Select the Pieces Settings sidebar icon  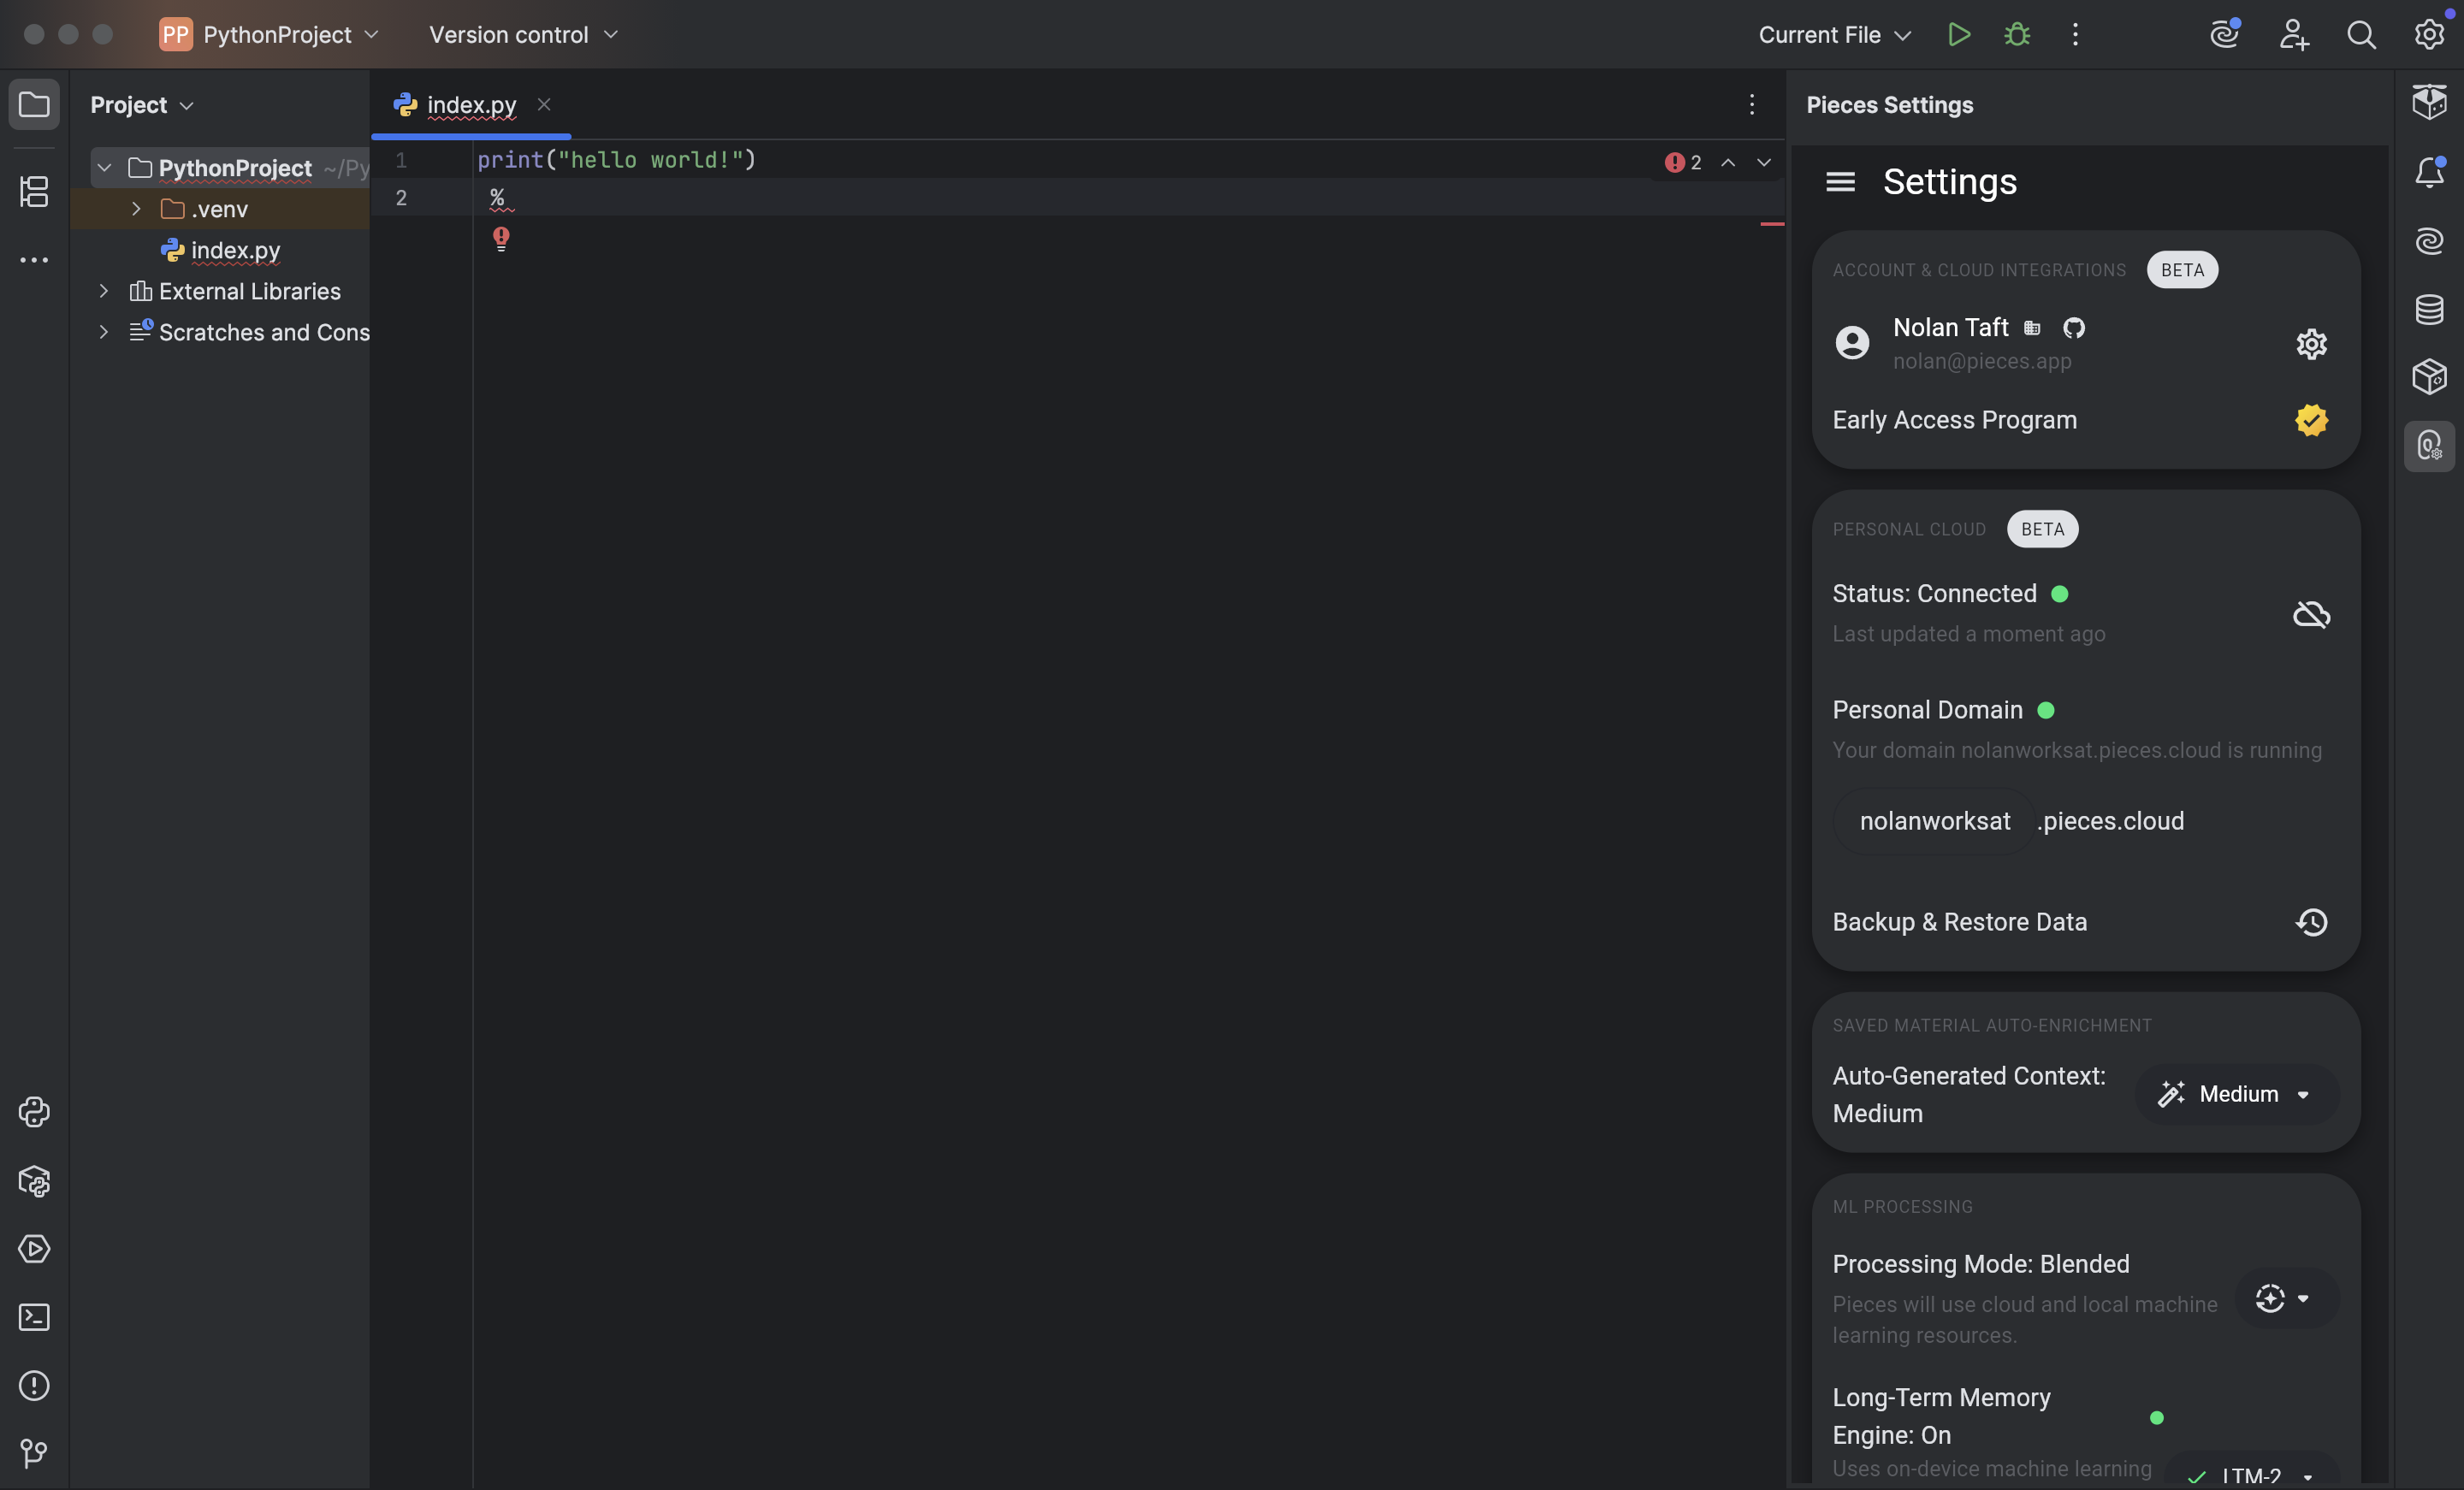point(2429,446)
